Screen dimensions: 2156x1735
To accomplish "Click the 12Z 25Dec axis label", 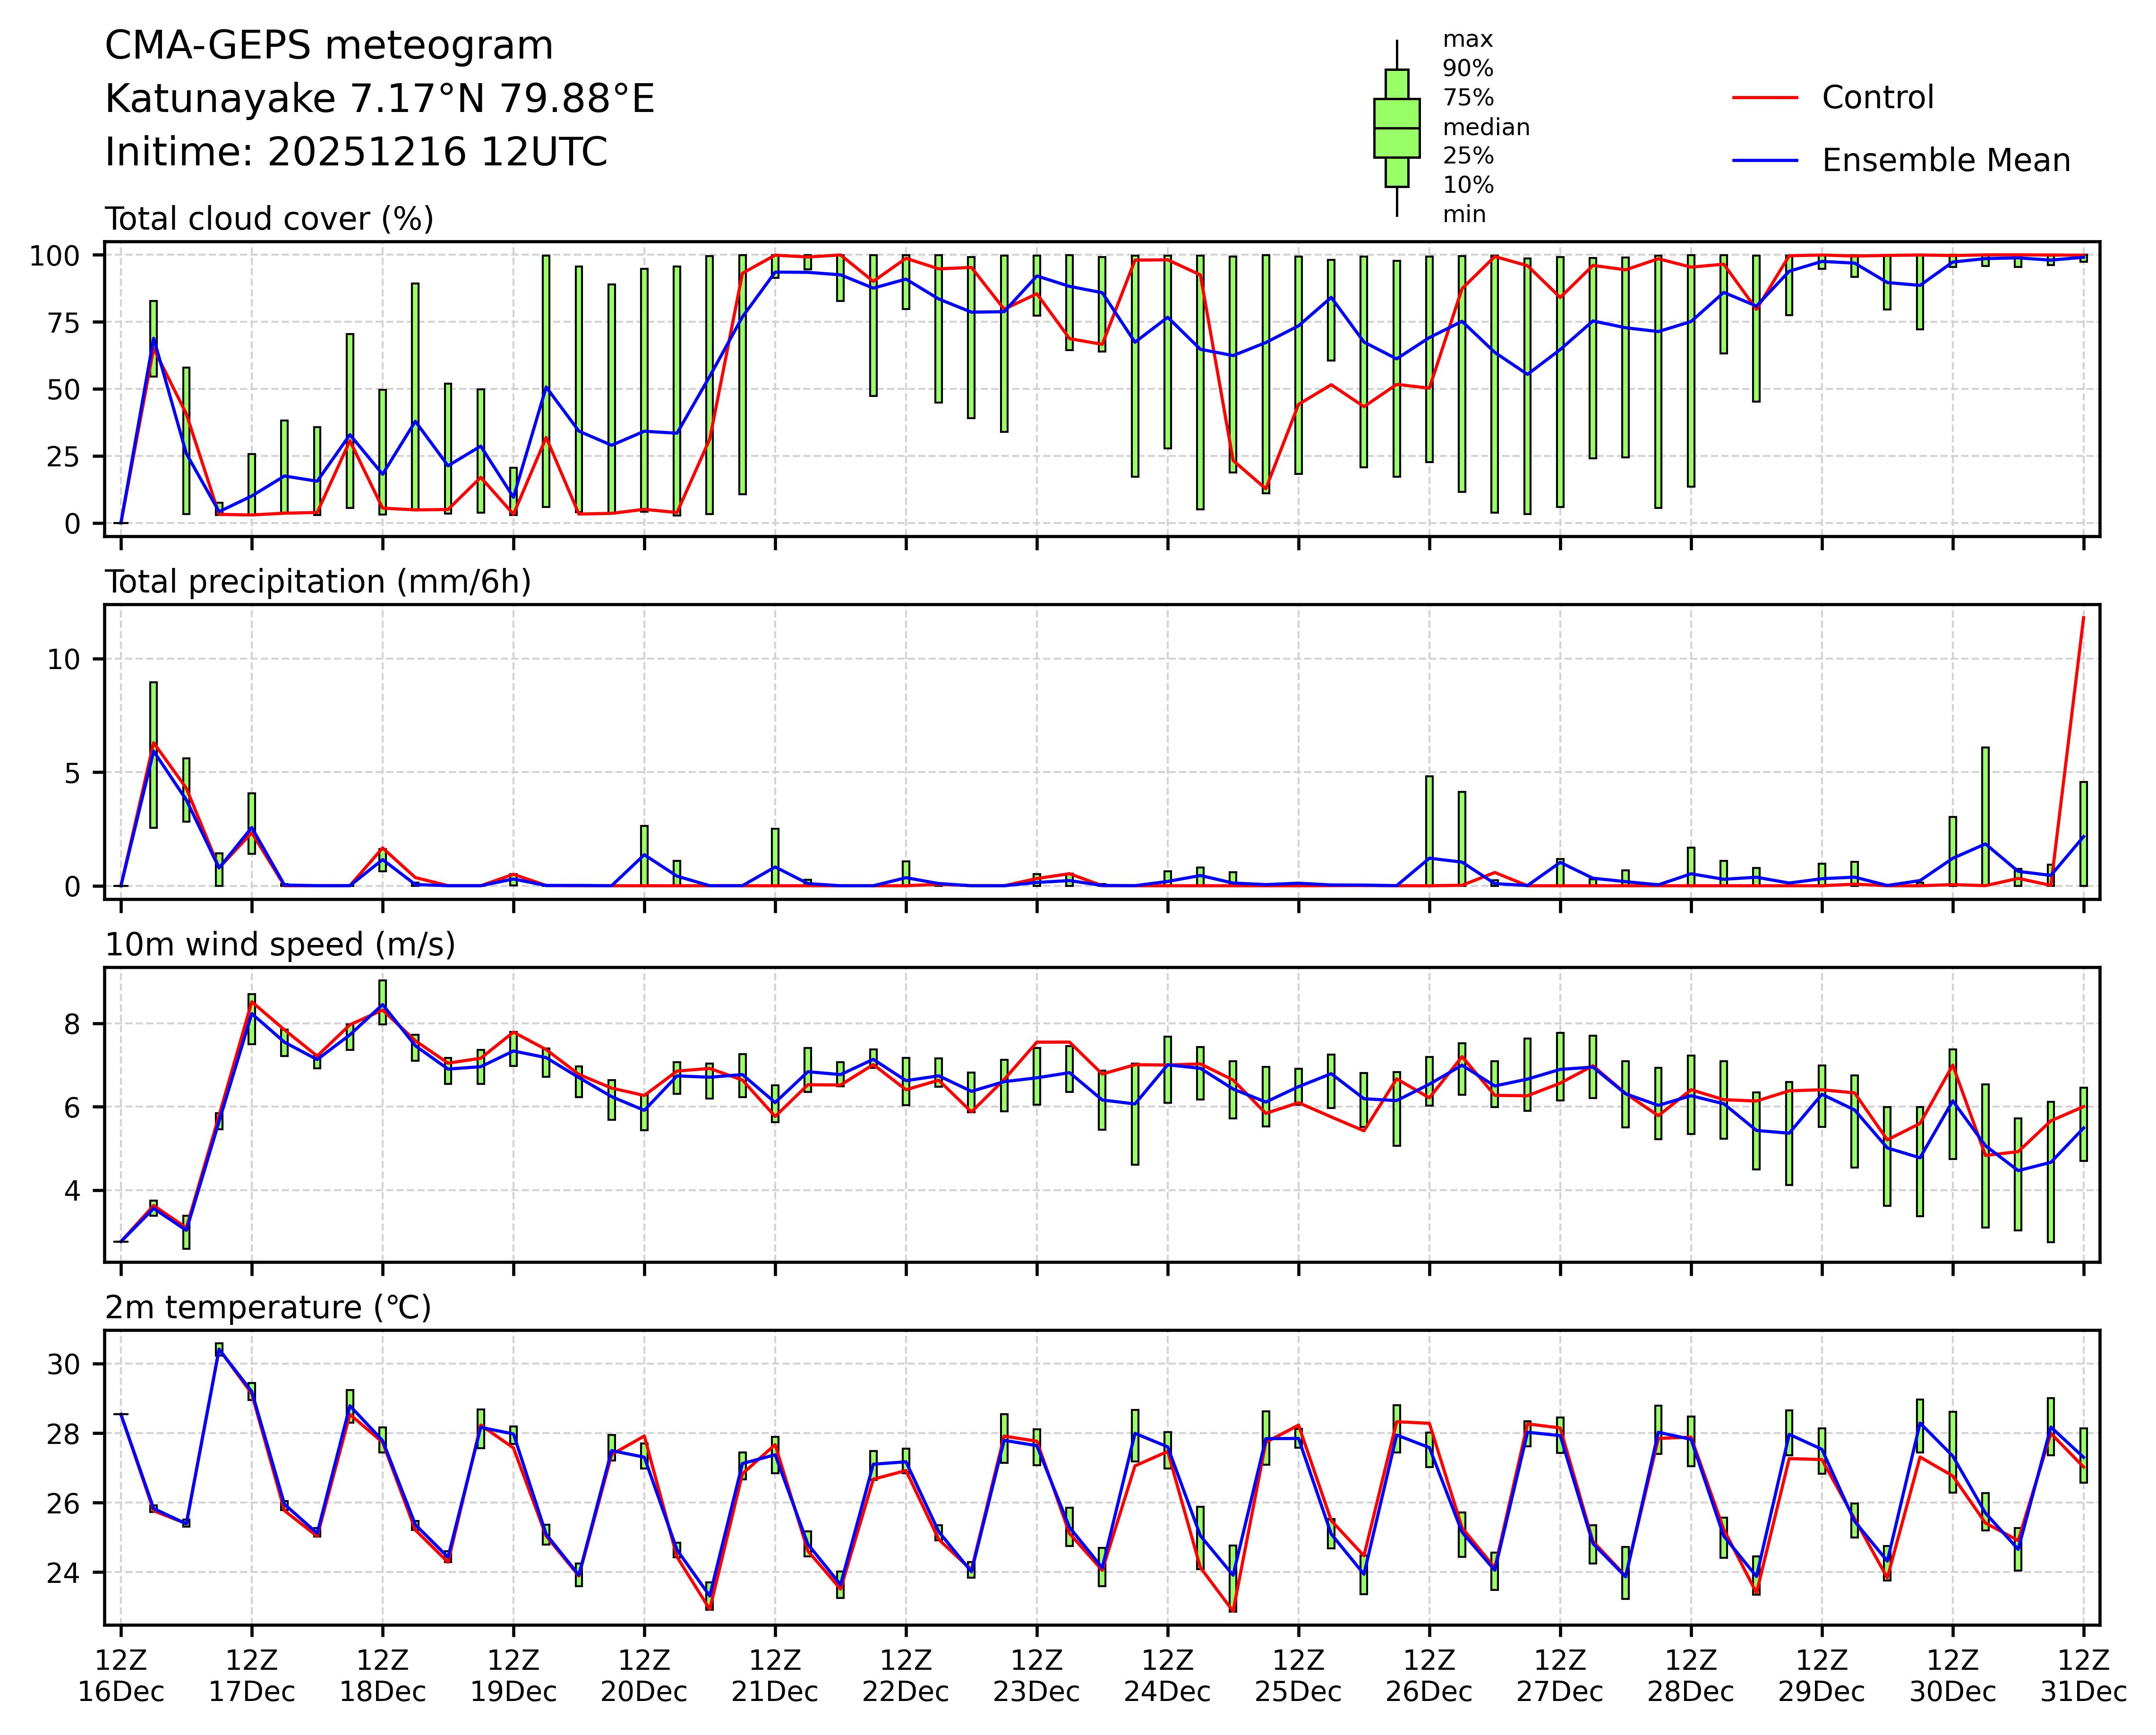I will point(1298,1676).
